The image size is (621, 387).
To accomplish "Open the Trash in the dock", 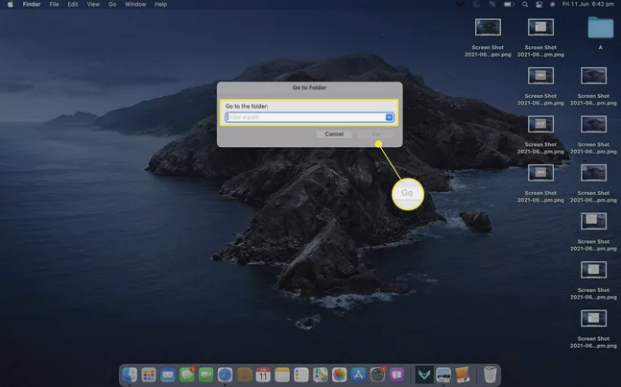I will click(490, 375).
